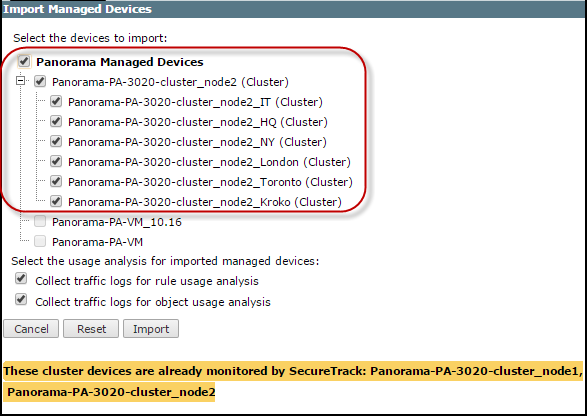Image resolution: width=587 pixels, height=416 pixels.
Task: Deselect the cluster_node2_London checkbox
Action: click(x=56, y=161)
